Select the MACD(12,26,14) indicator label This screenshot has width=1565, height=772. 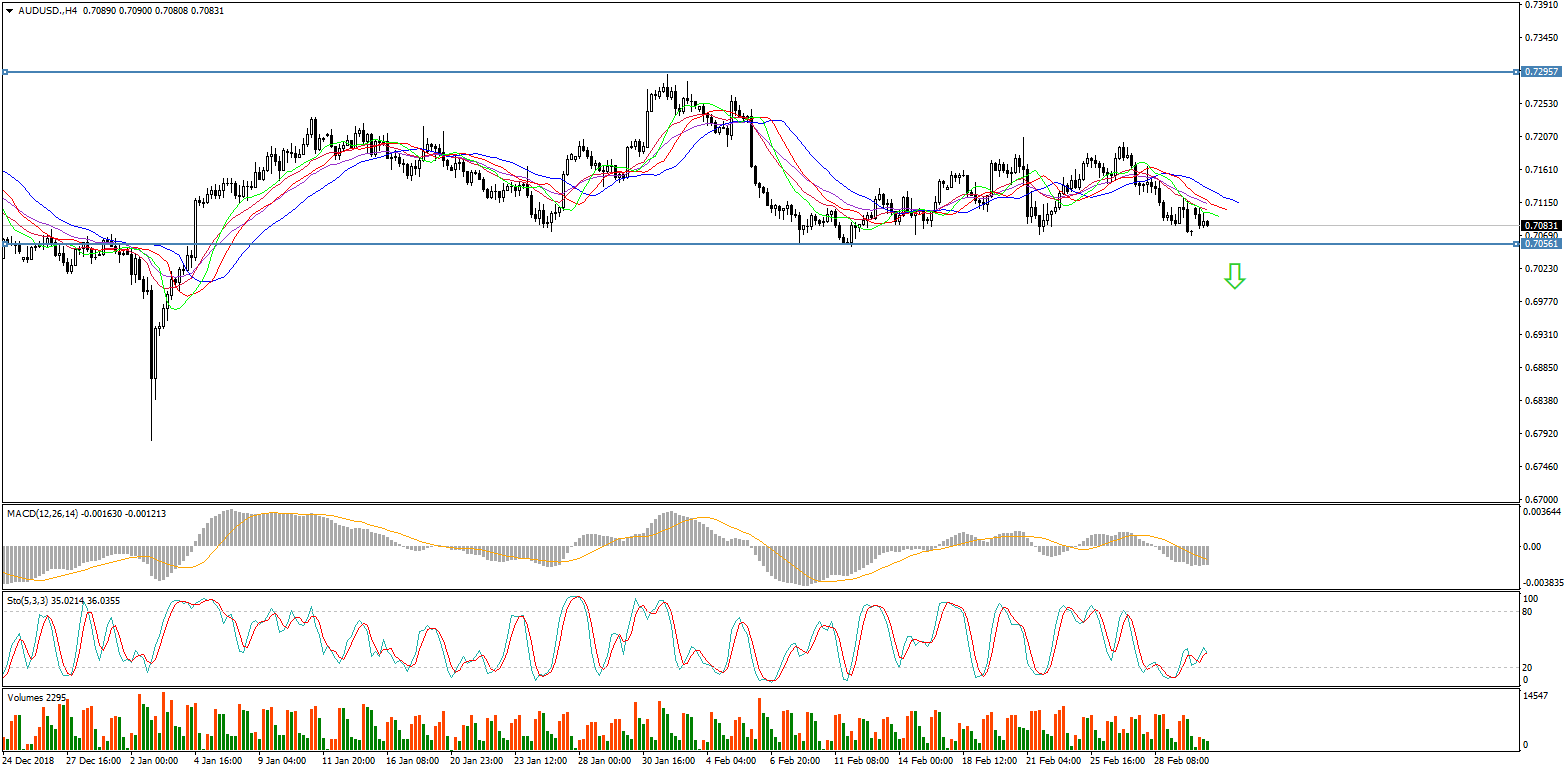tap(43, 513)
